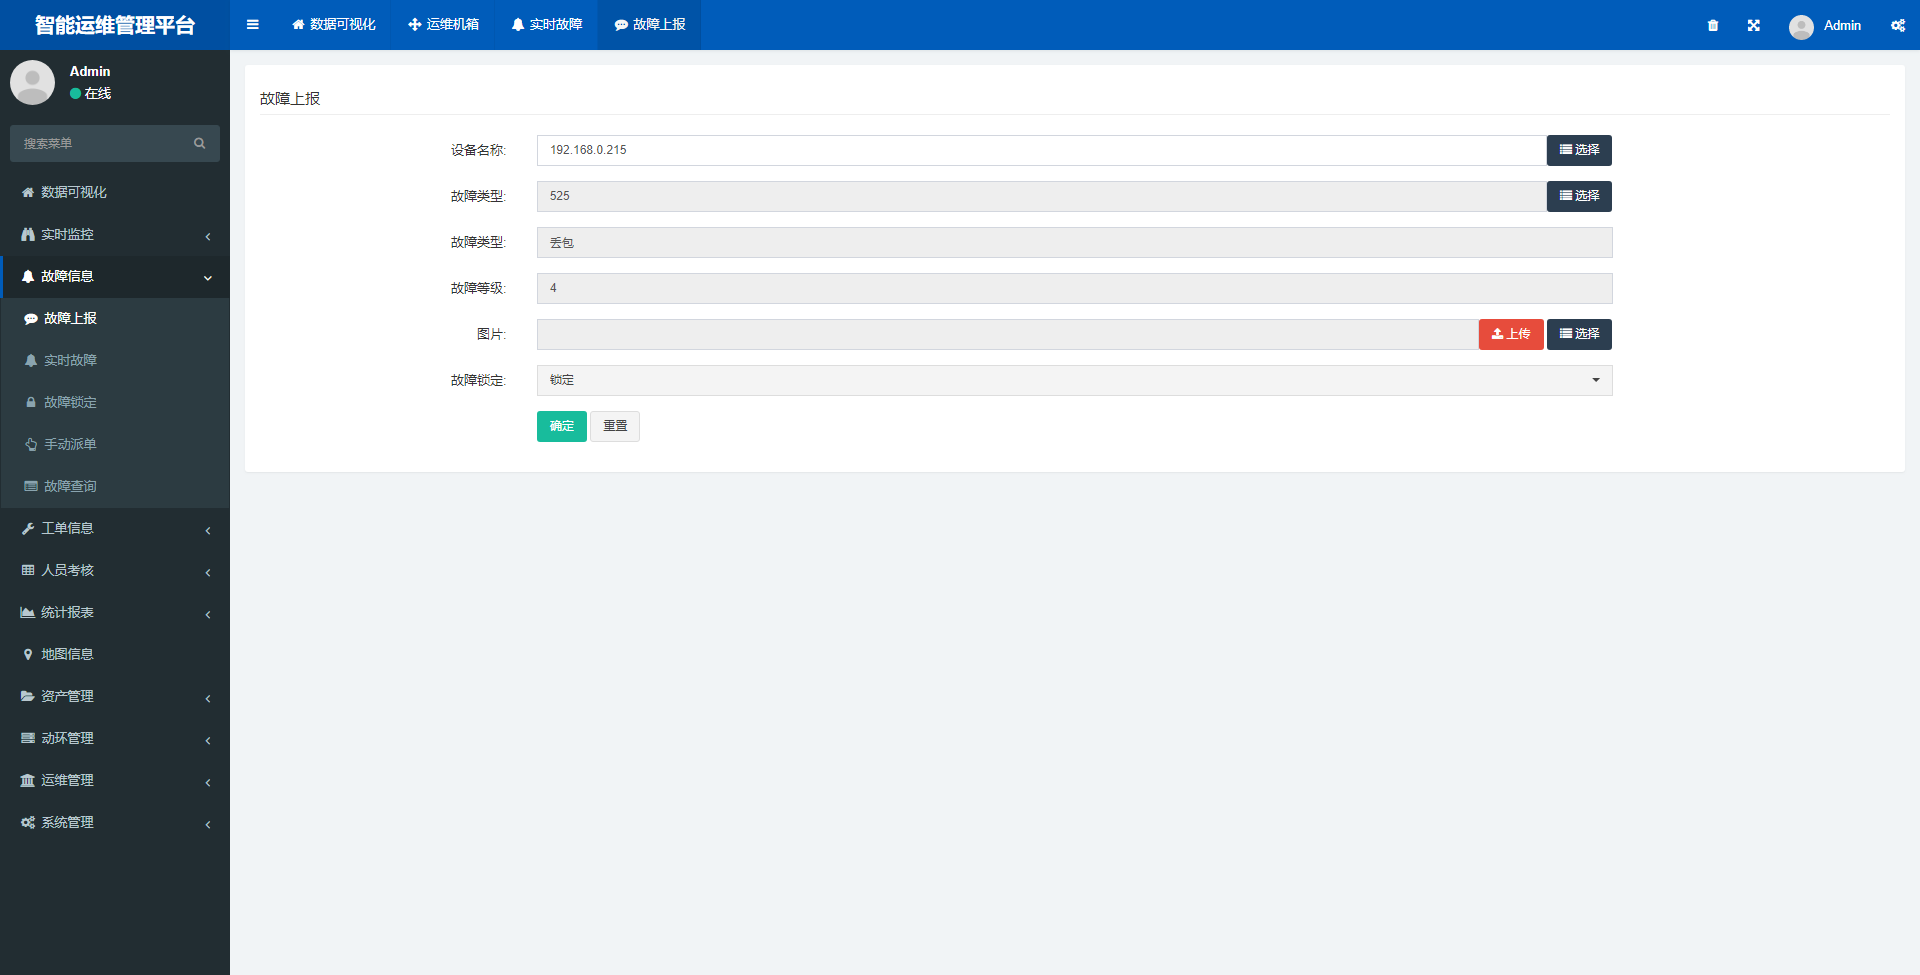This screenshot has height=975, width=1920.
Task: Expand 运维管理 sidebar menu
Action: [115, 780]
